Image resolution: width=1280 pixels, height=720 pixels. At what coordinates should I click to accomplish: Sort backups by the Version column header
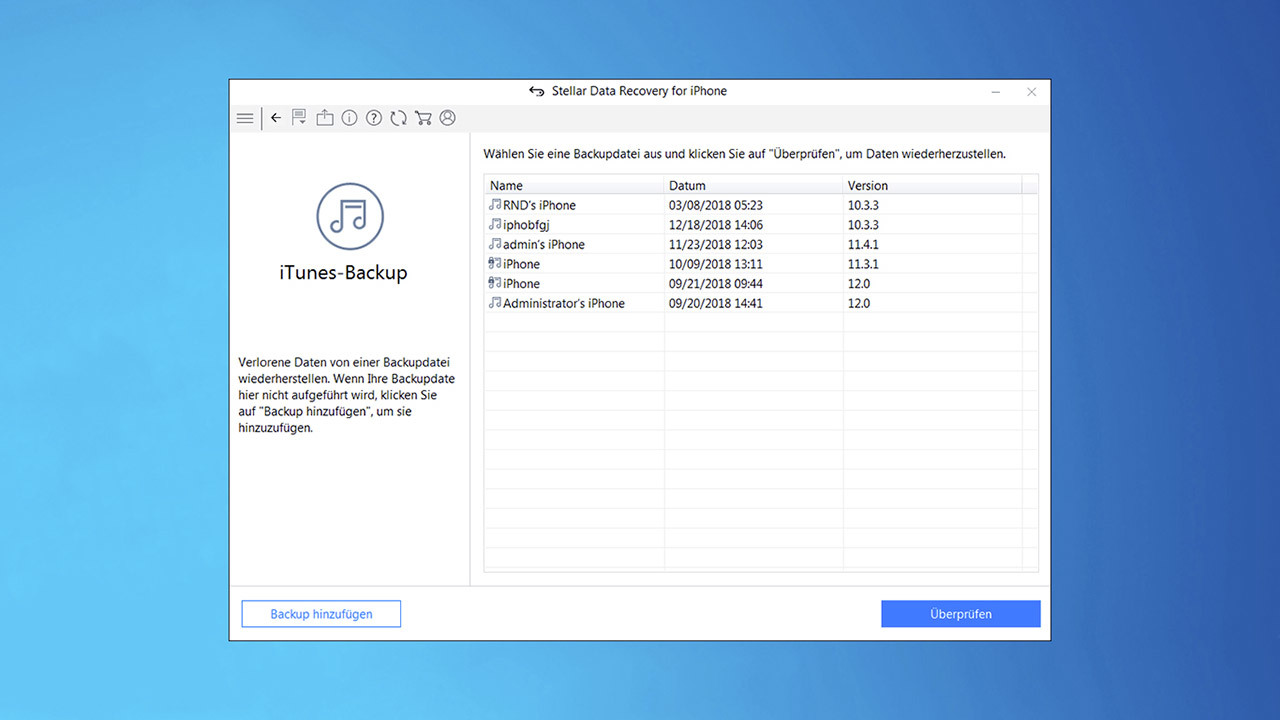pyautogui.click(x=933, y=185)
